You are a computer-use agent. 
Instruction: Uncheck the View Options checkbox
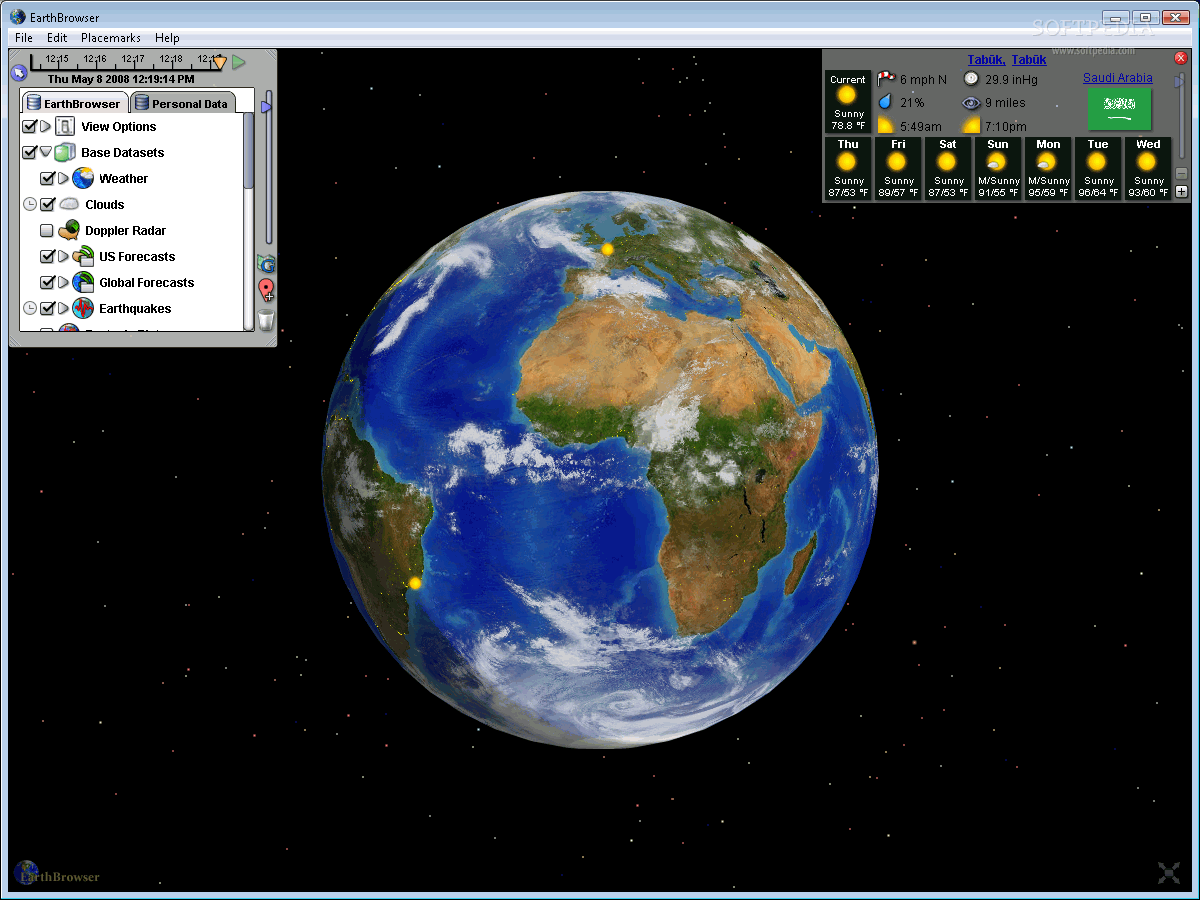click(29, 127)
